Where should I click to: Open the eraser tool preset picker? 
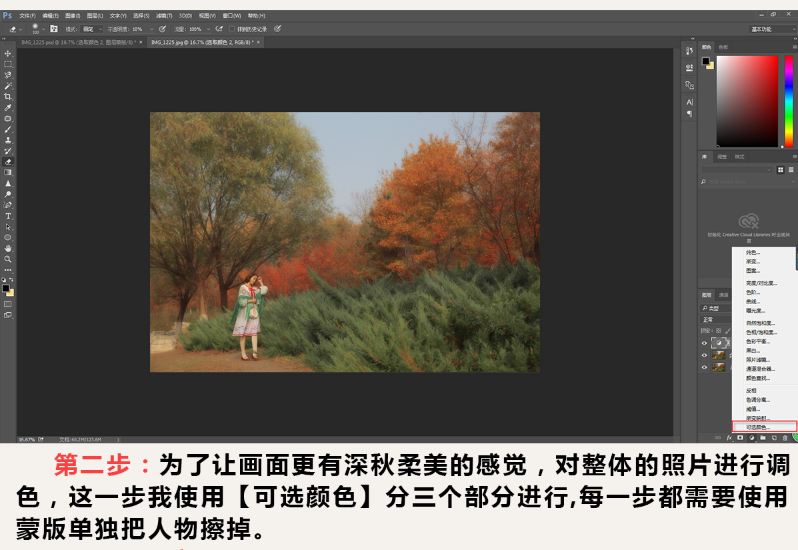15,29
